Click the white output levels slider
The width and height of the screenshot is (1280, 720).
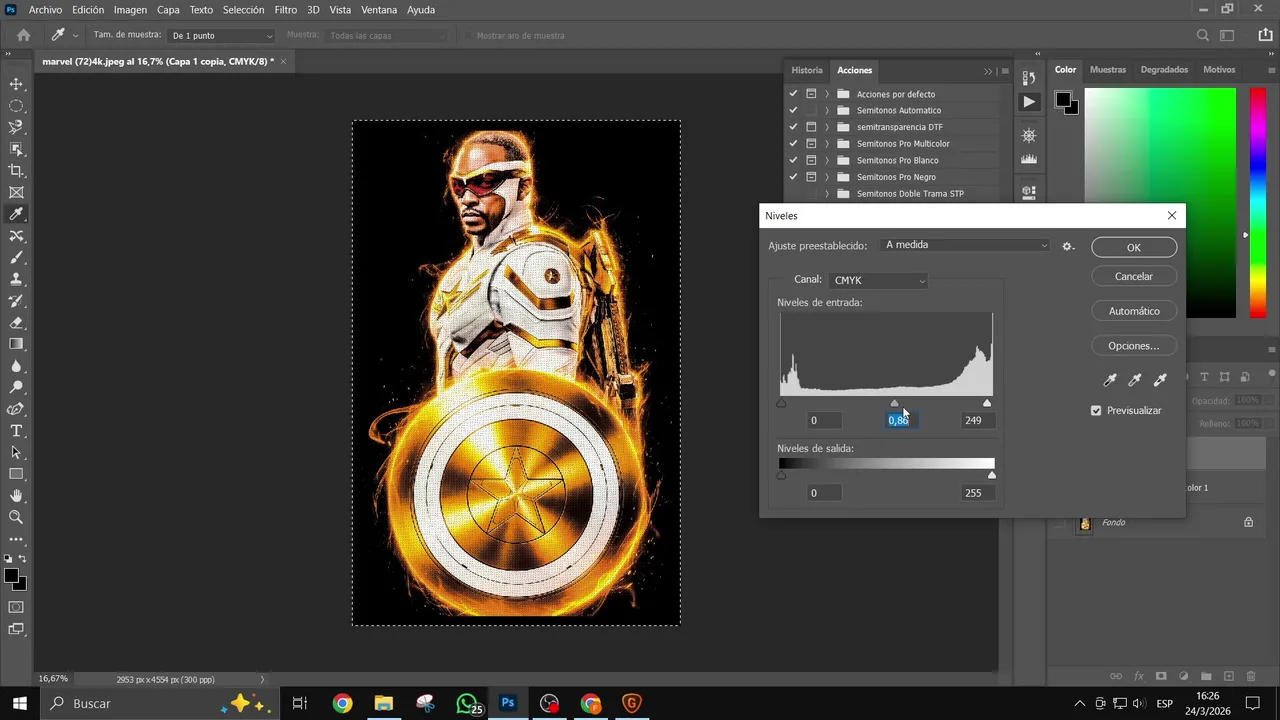pyautogui.click(x=992, y=475)
